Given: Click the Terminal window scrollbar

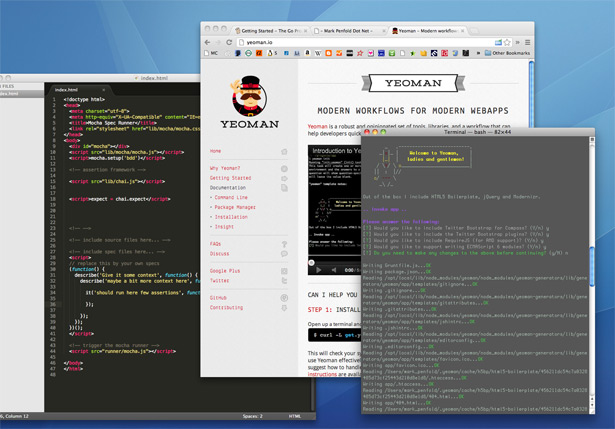Looking at the screenshot, I should [x=592, y=267].
